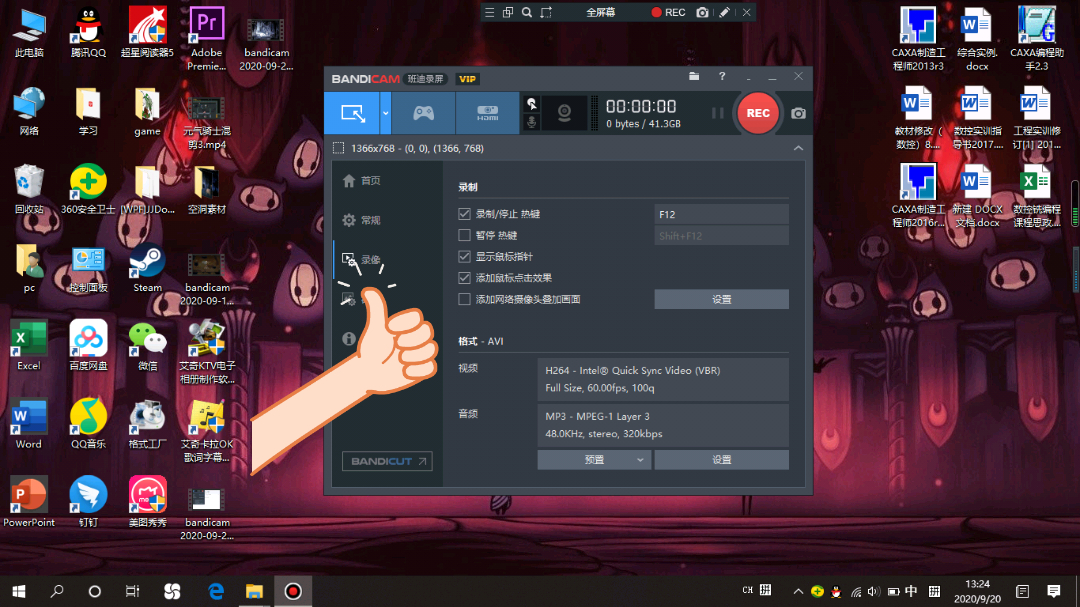The width and height of the screenshot is (1080, 607).
Task: Start recording with the red REC button
Action: tap(758, 113)
